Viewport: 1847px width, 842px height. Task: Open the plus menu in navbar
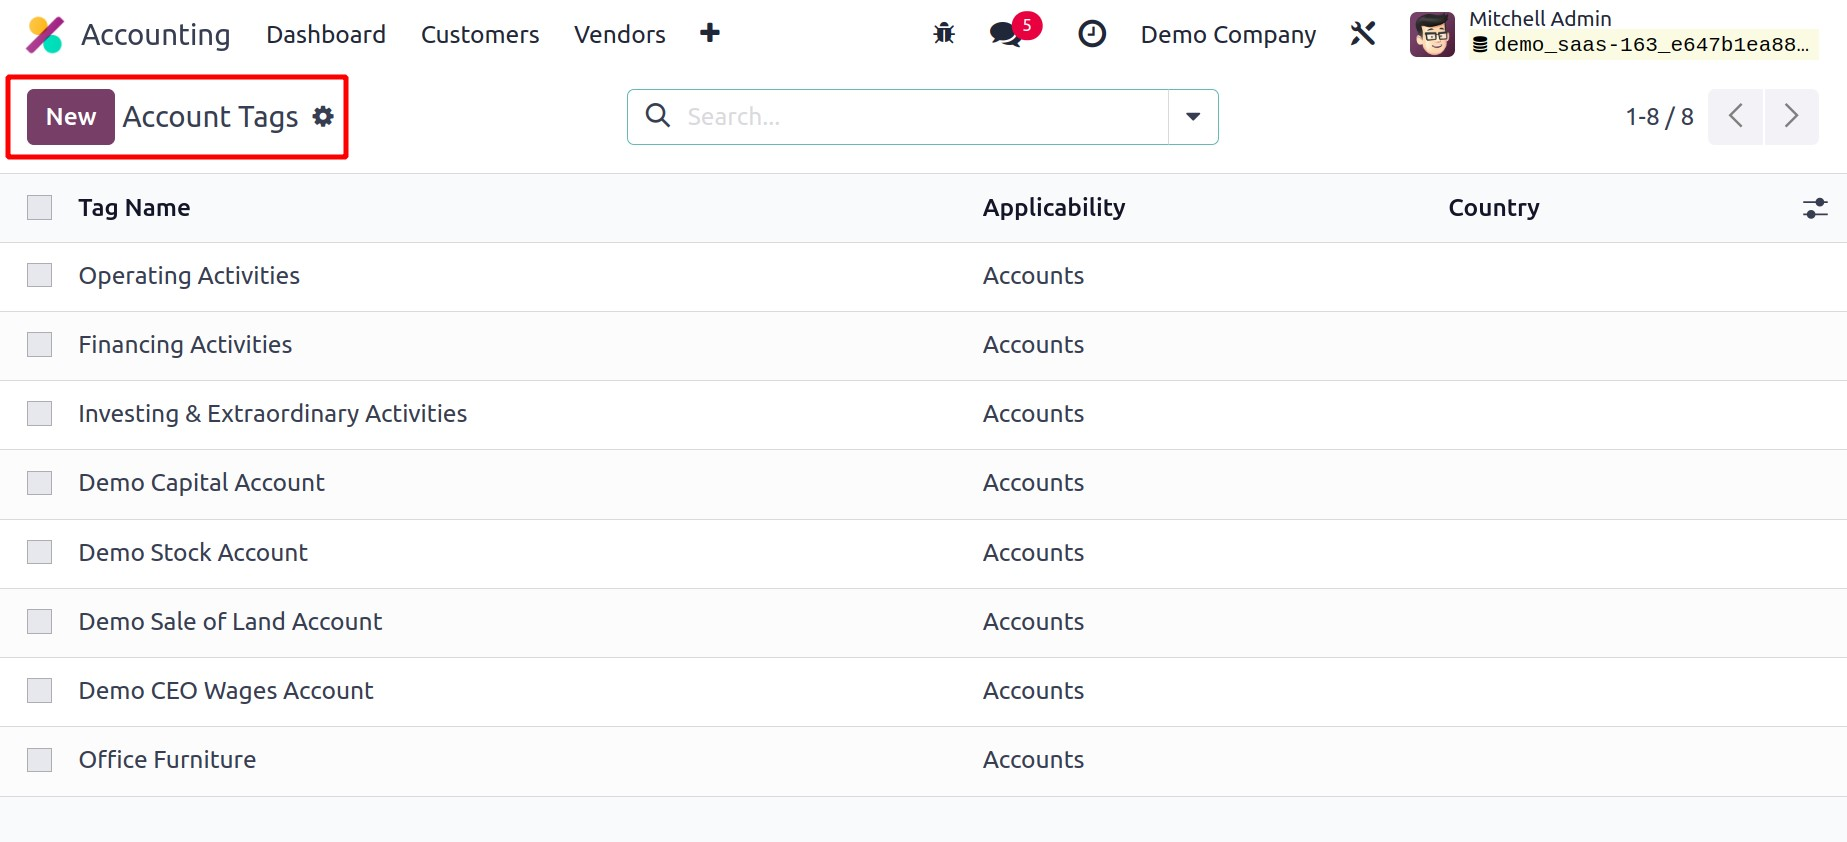(x=710, y=34)
